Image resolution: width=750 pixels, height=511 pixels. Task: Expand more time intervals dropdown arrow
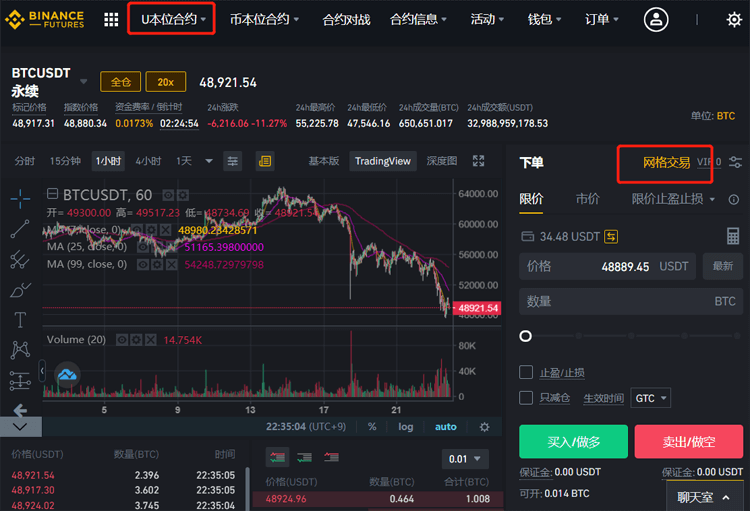(209, 161)
